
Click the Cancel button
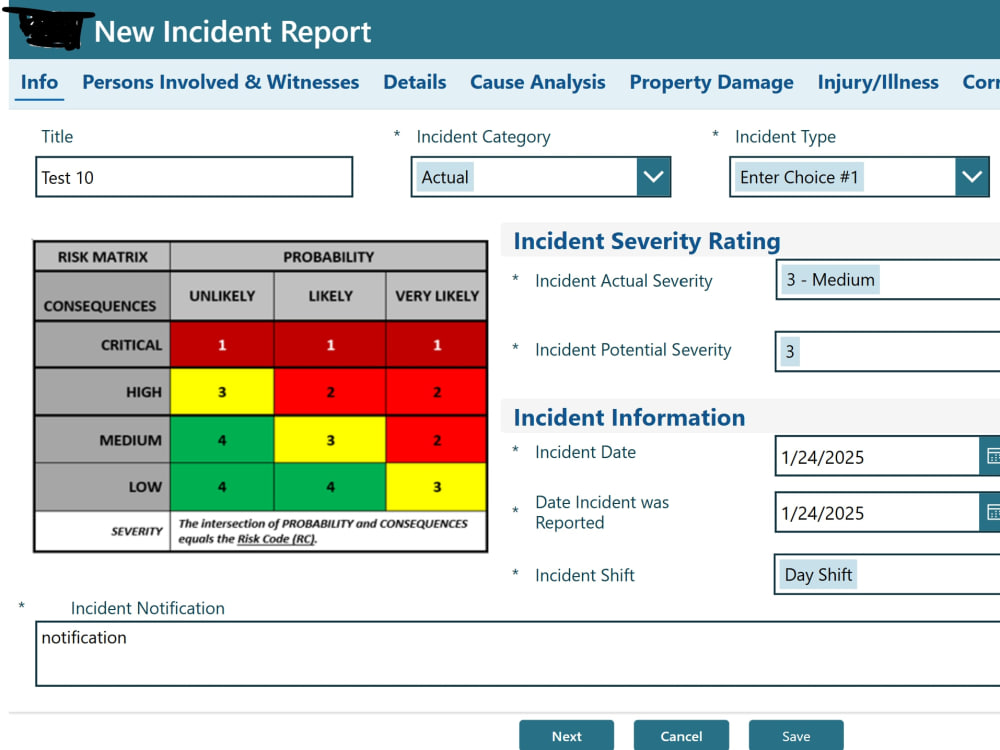point(681,736)
